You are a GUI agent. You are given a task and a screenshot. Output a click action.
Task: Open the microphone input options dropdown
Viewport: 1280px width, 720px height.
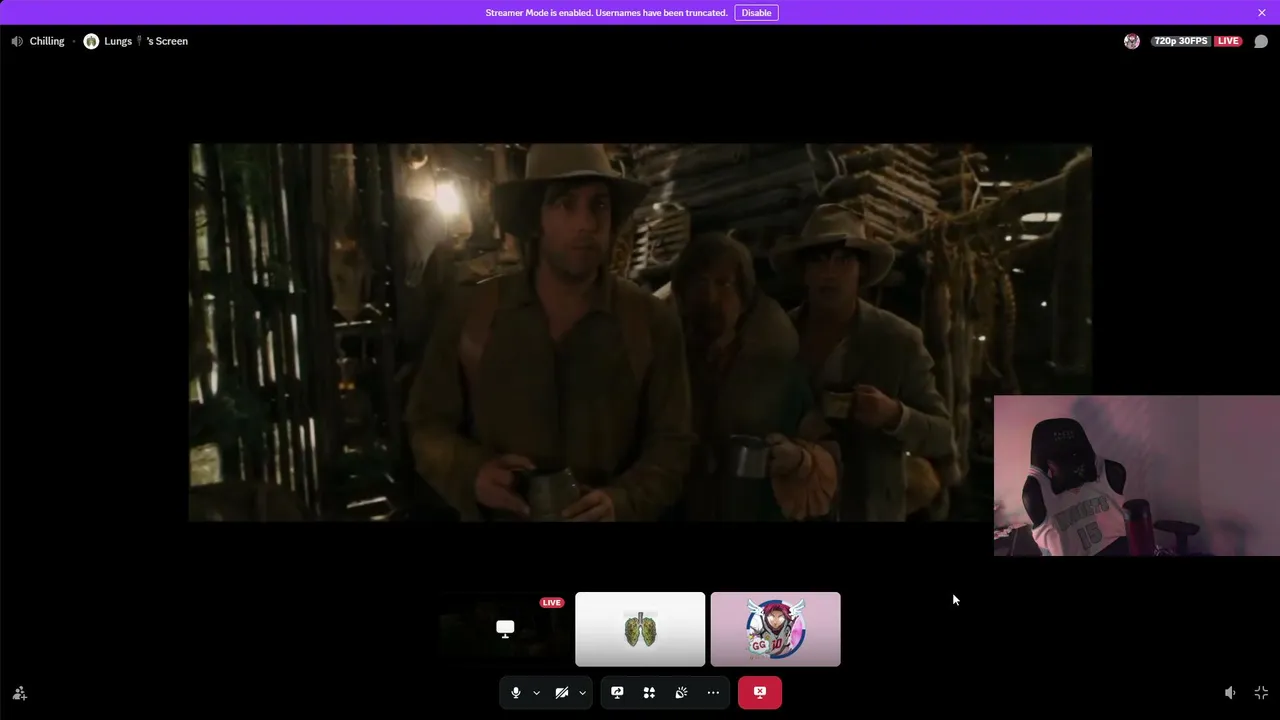(x=536, y=692)
